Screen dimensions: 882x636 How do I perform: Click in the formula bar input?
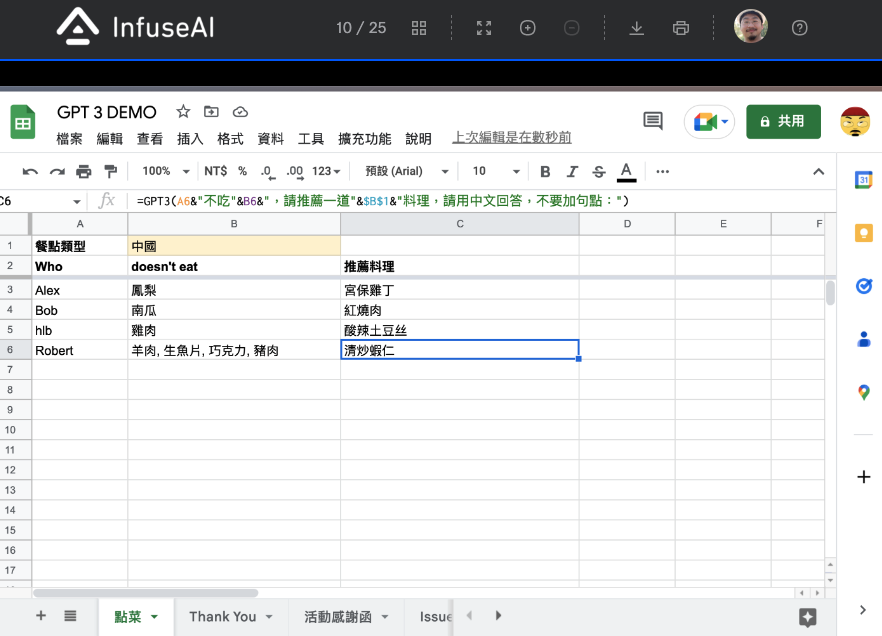tap(480, 200)
